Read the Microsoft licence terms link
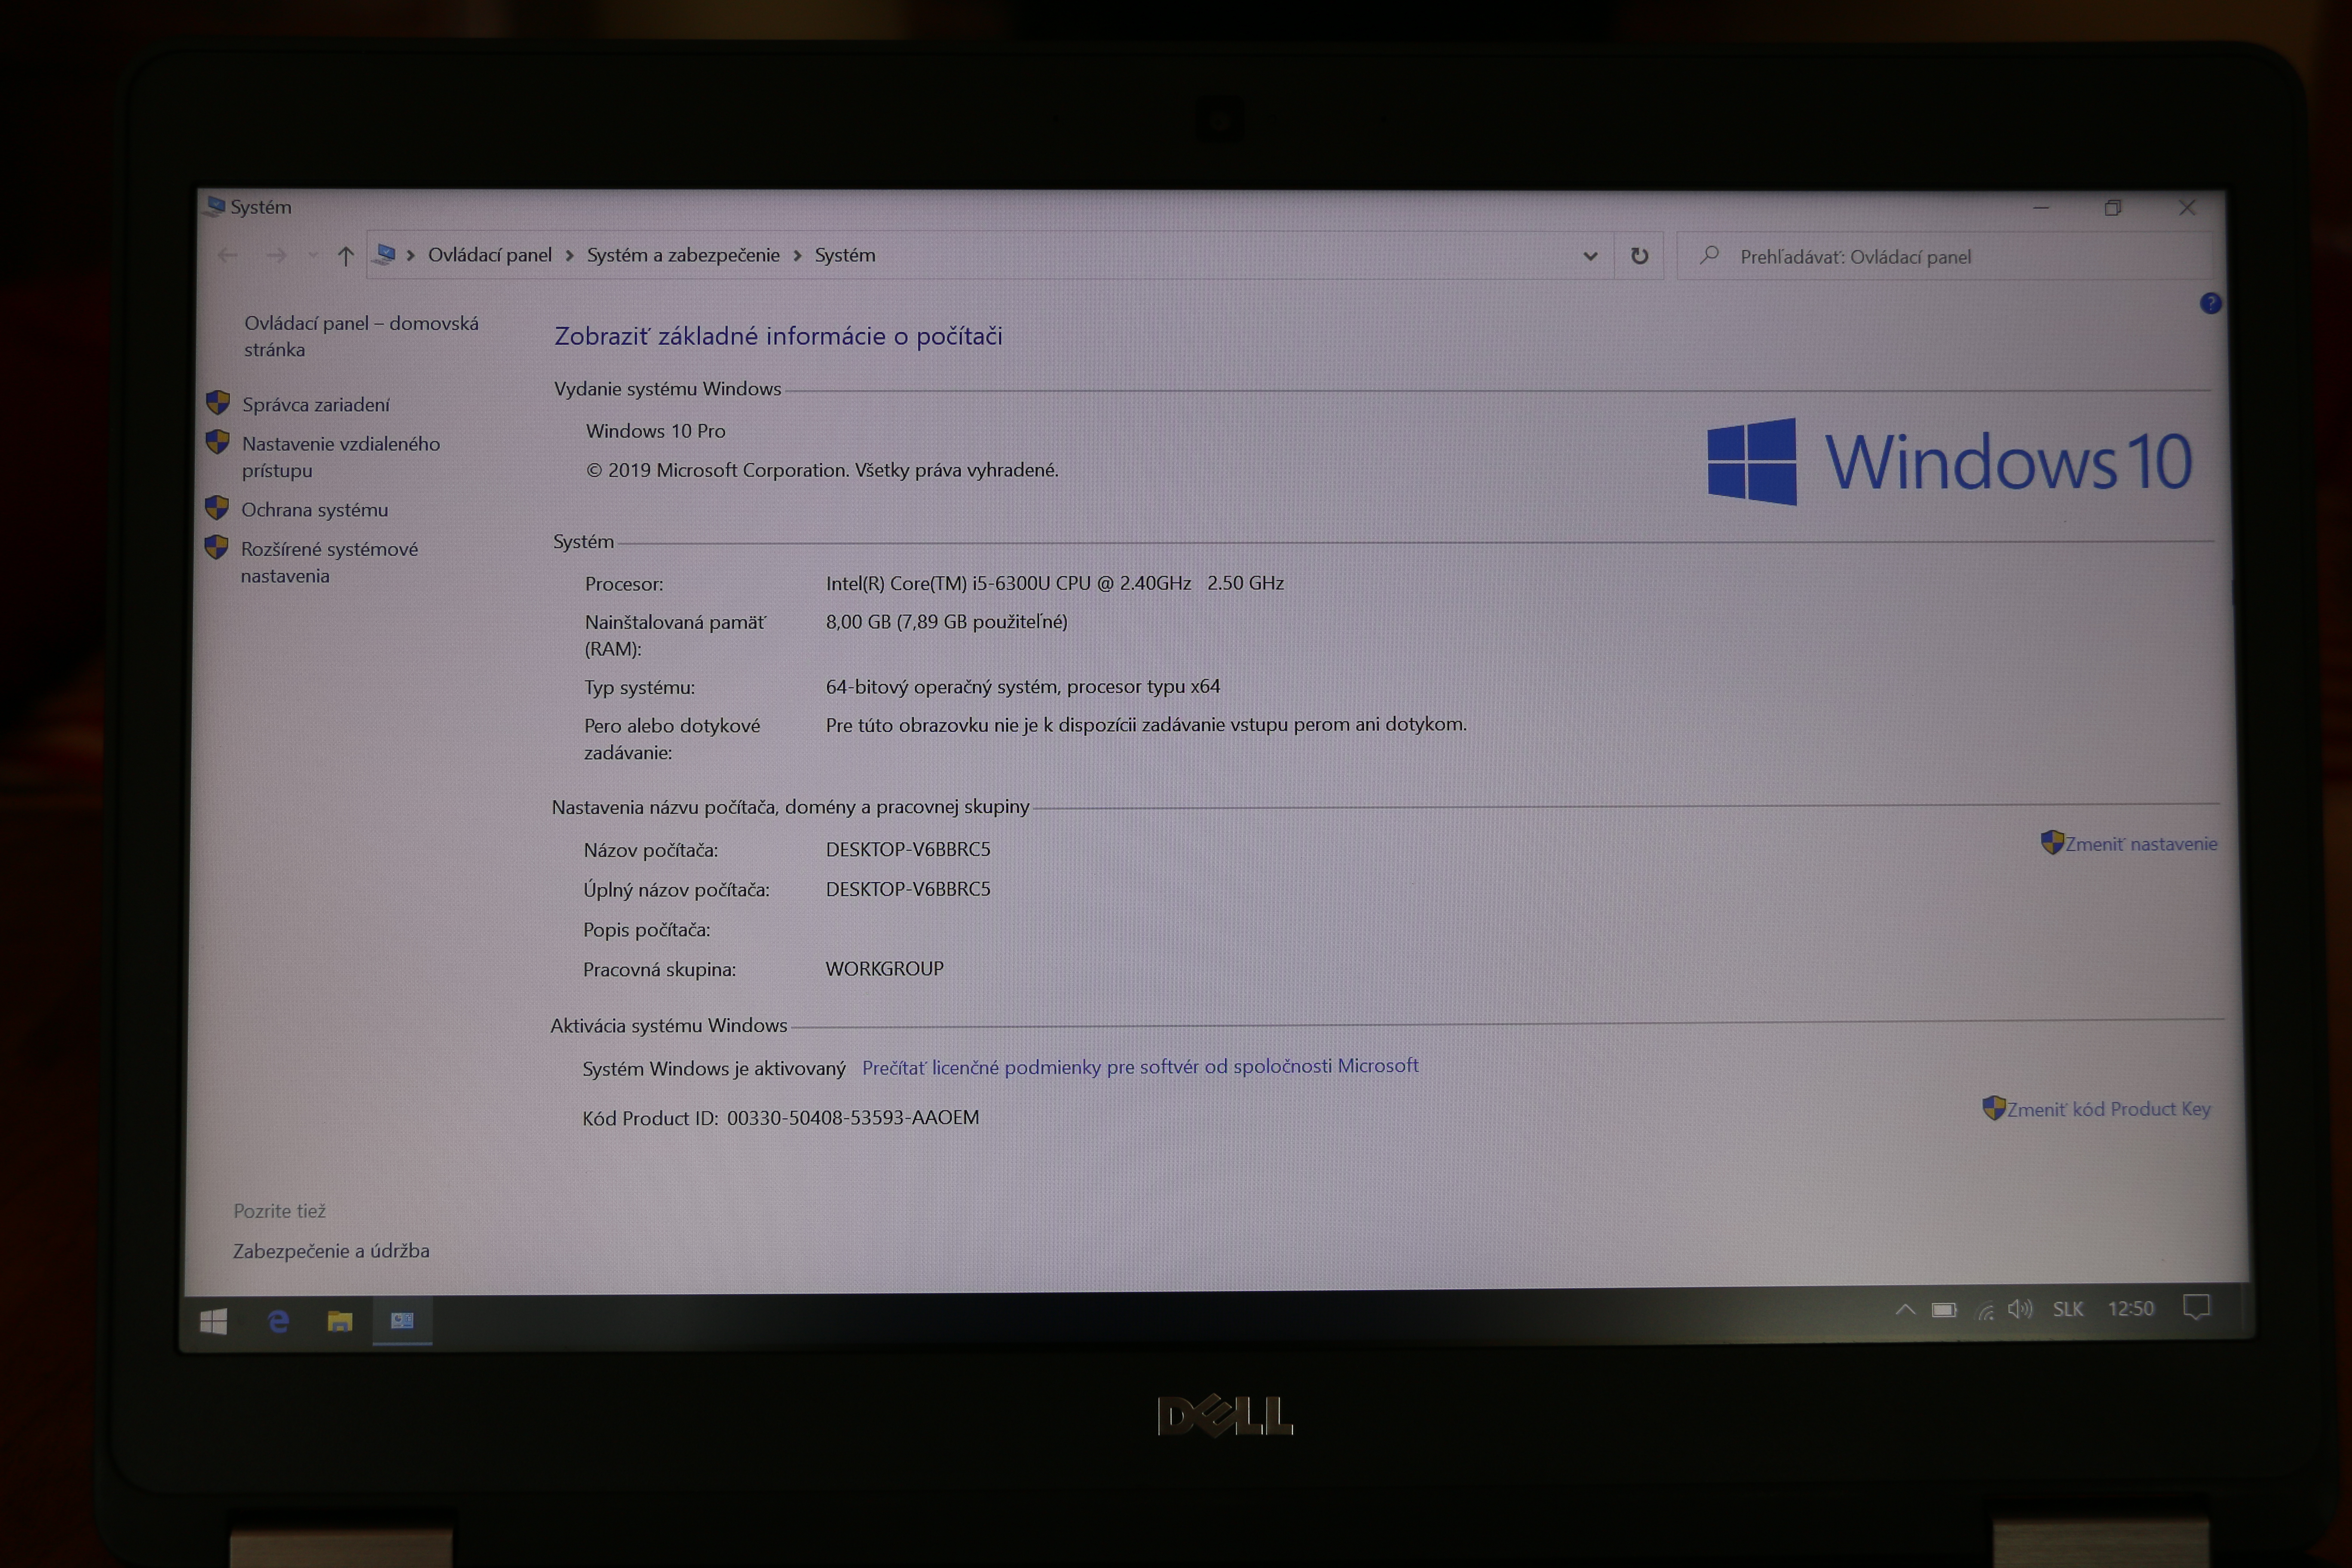2352x1568 pixels. pos(1139,1067)
